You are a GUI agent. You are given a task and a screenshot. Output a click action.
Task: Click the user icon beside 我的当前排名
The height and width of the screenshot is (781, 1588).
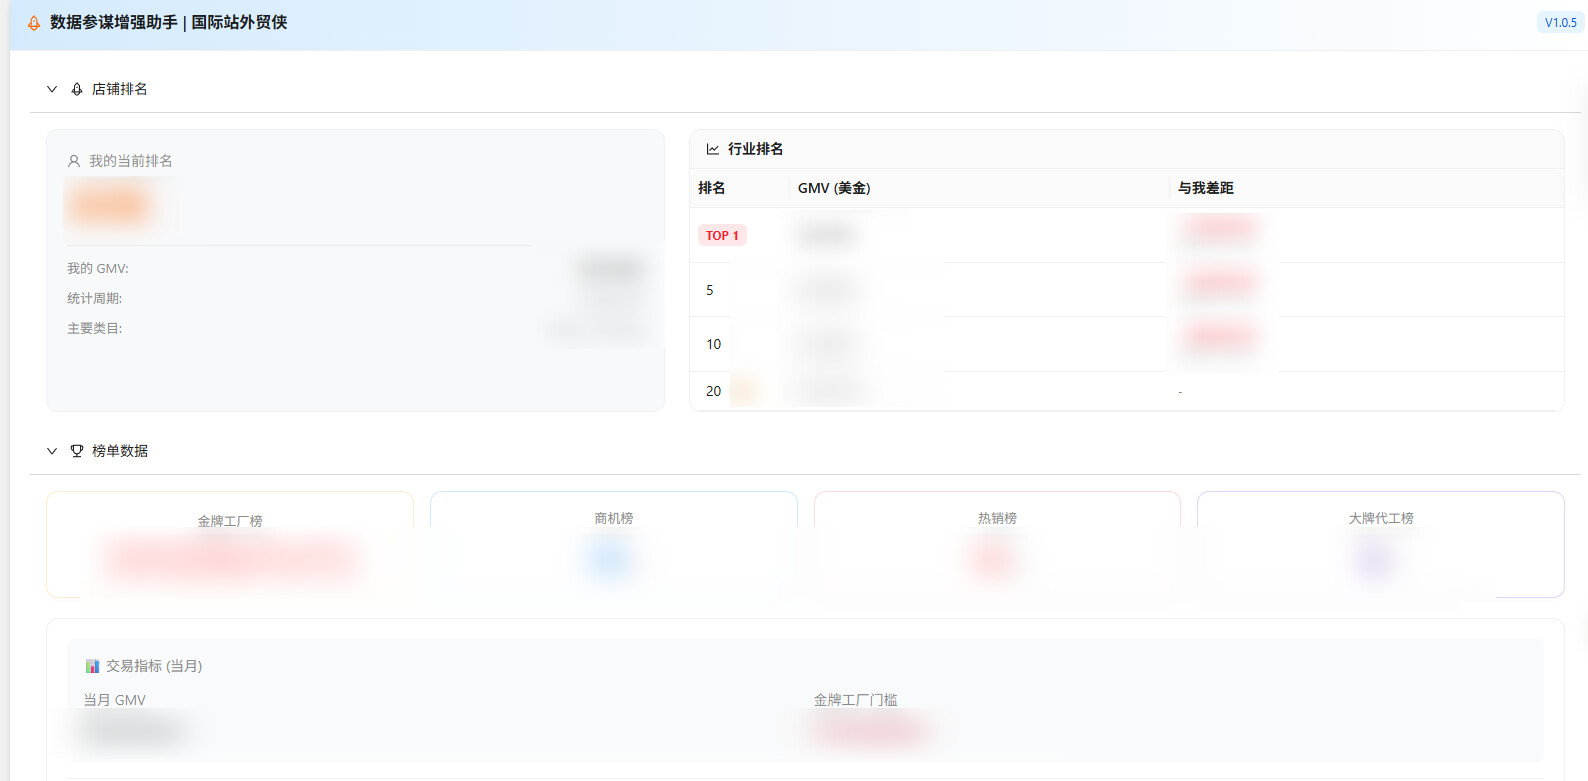click(x=74, y=161)
